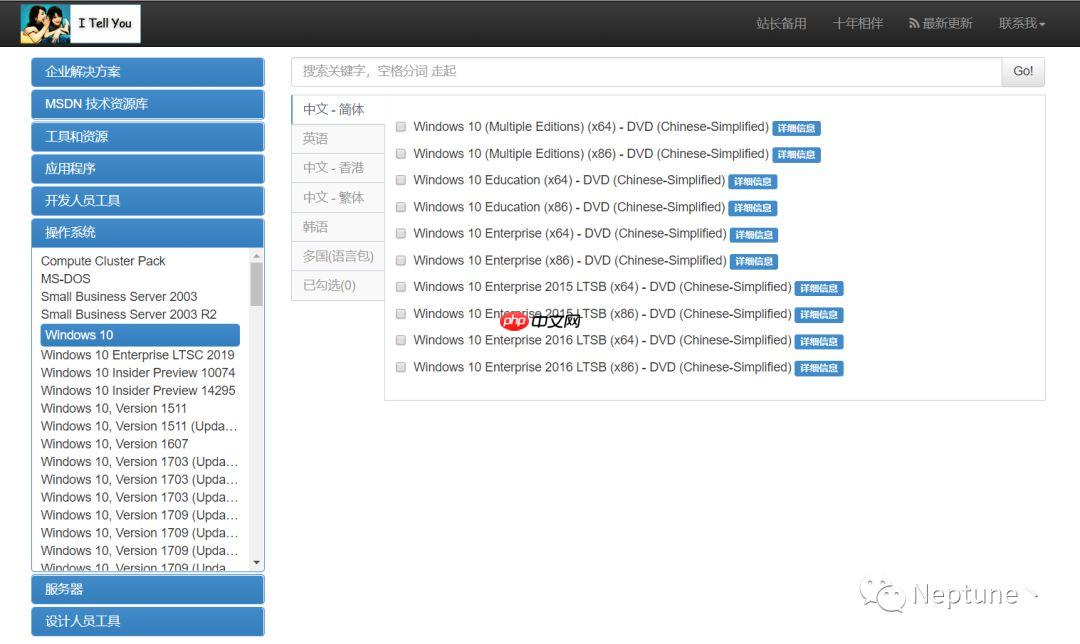This screenshot has width=1080, height=644.
Task: Click the OS list scrollbar thumb
Action: point(256,284)
